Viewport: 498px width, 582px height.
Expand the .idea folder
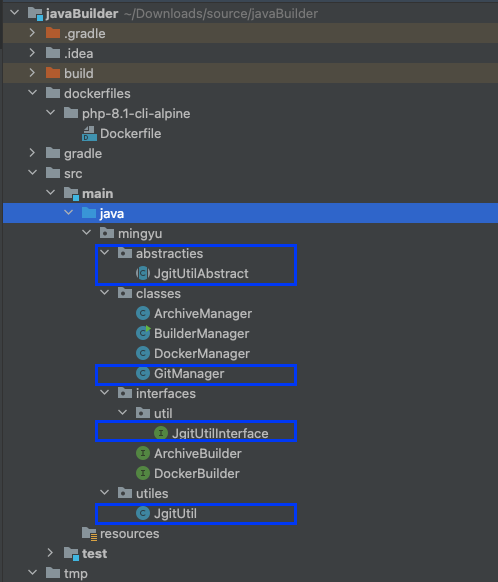pyautogui.click(x=32, y=53)
